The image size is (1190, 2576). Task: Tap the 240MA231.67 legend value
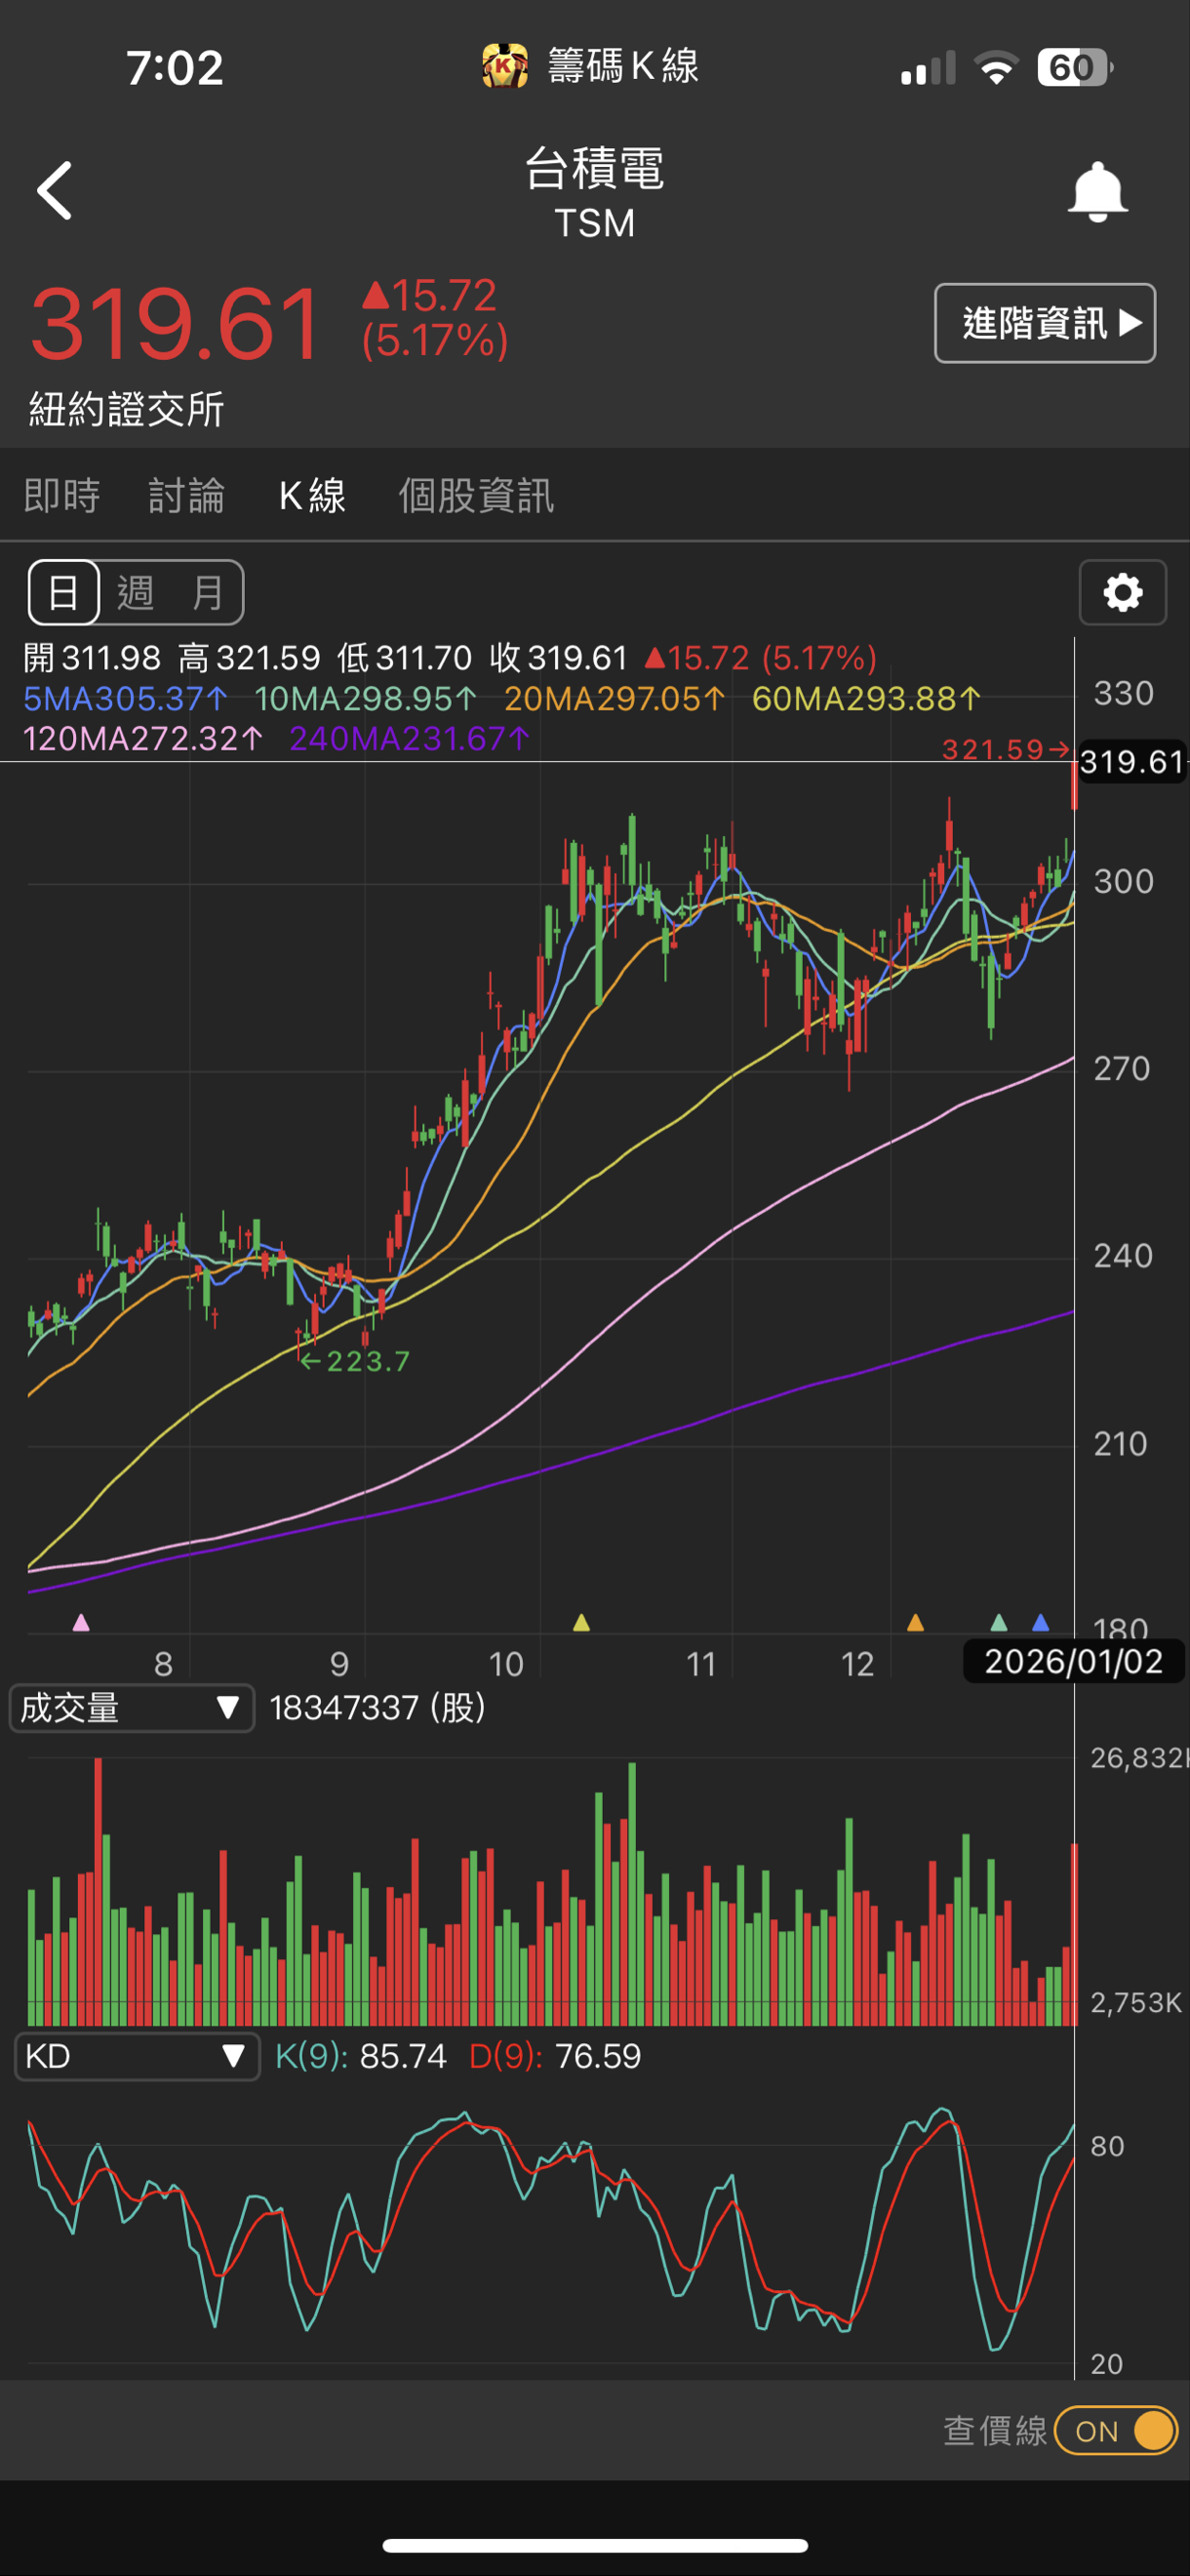(409, 739)
